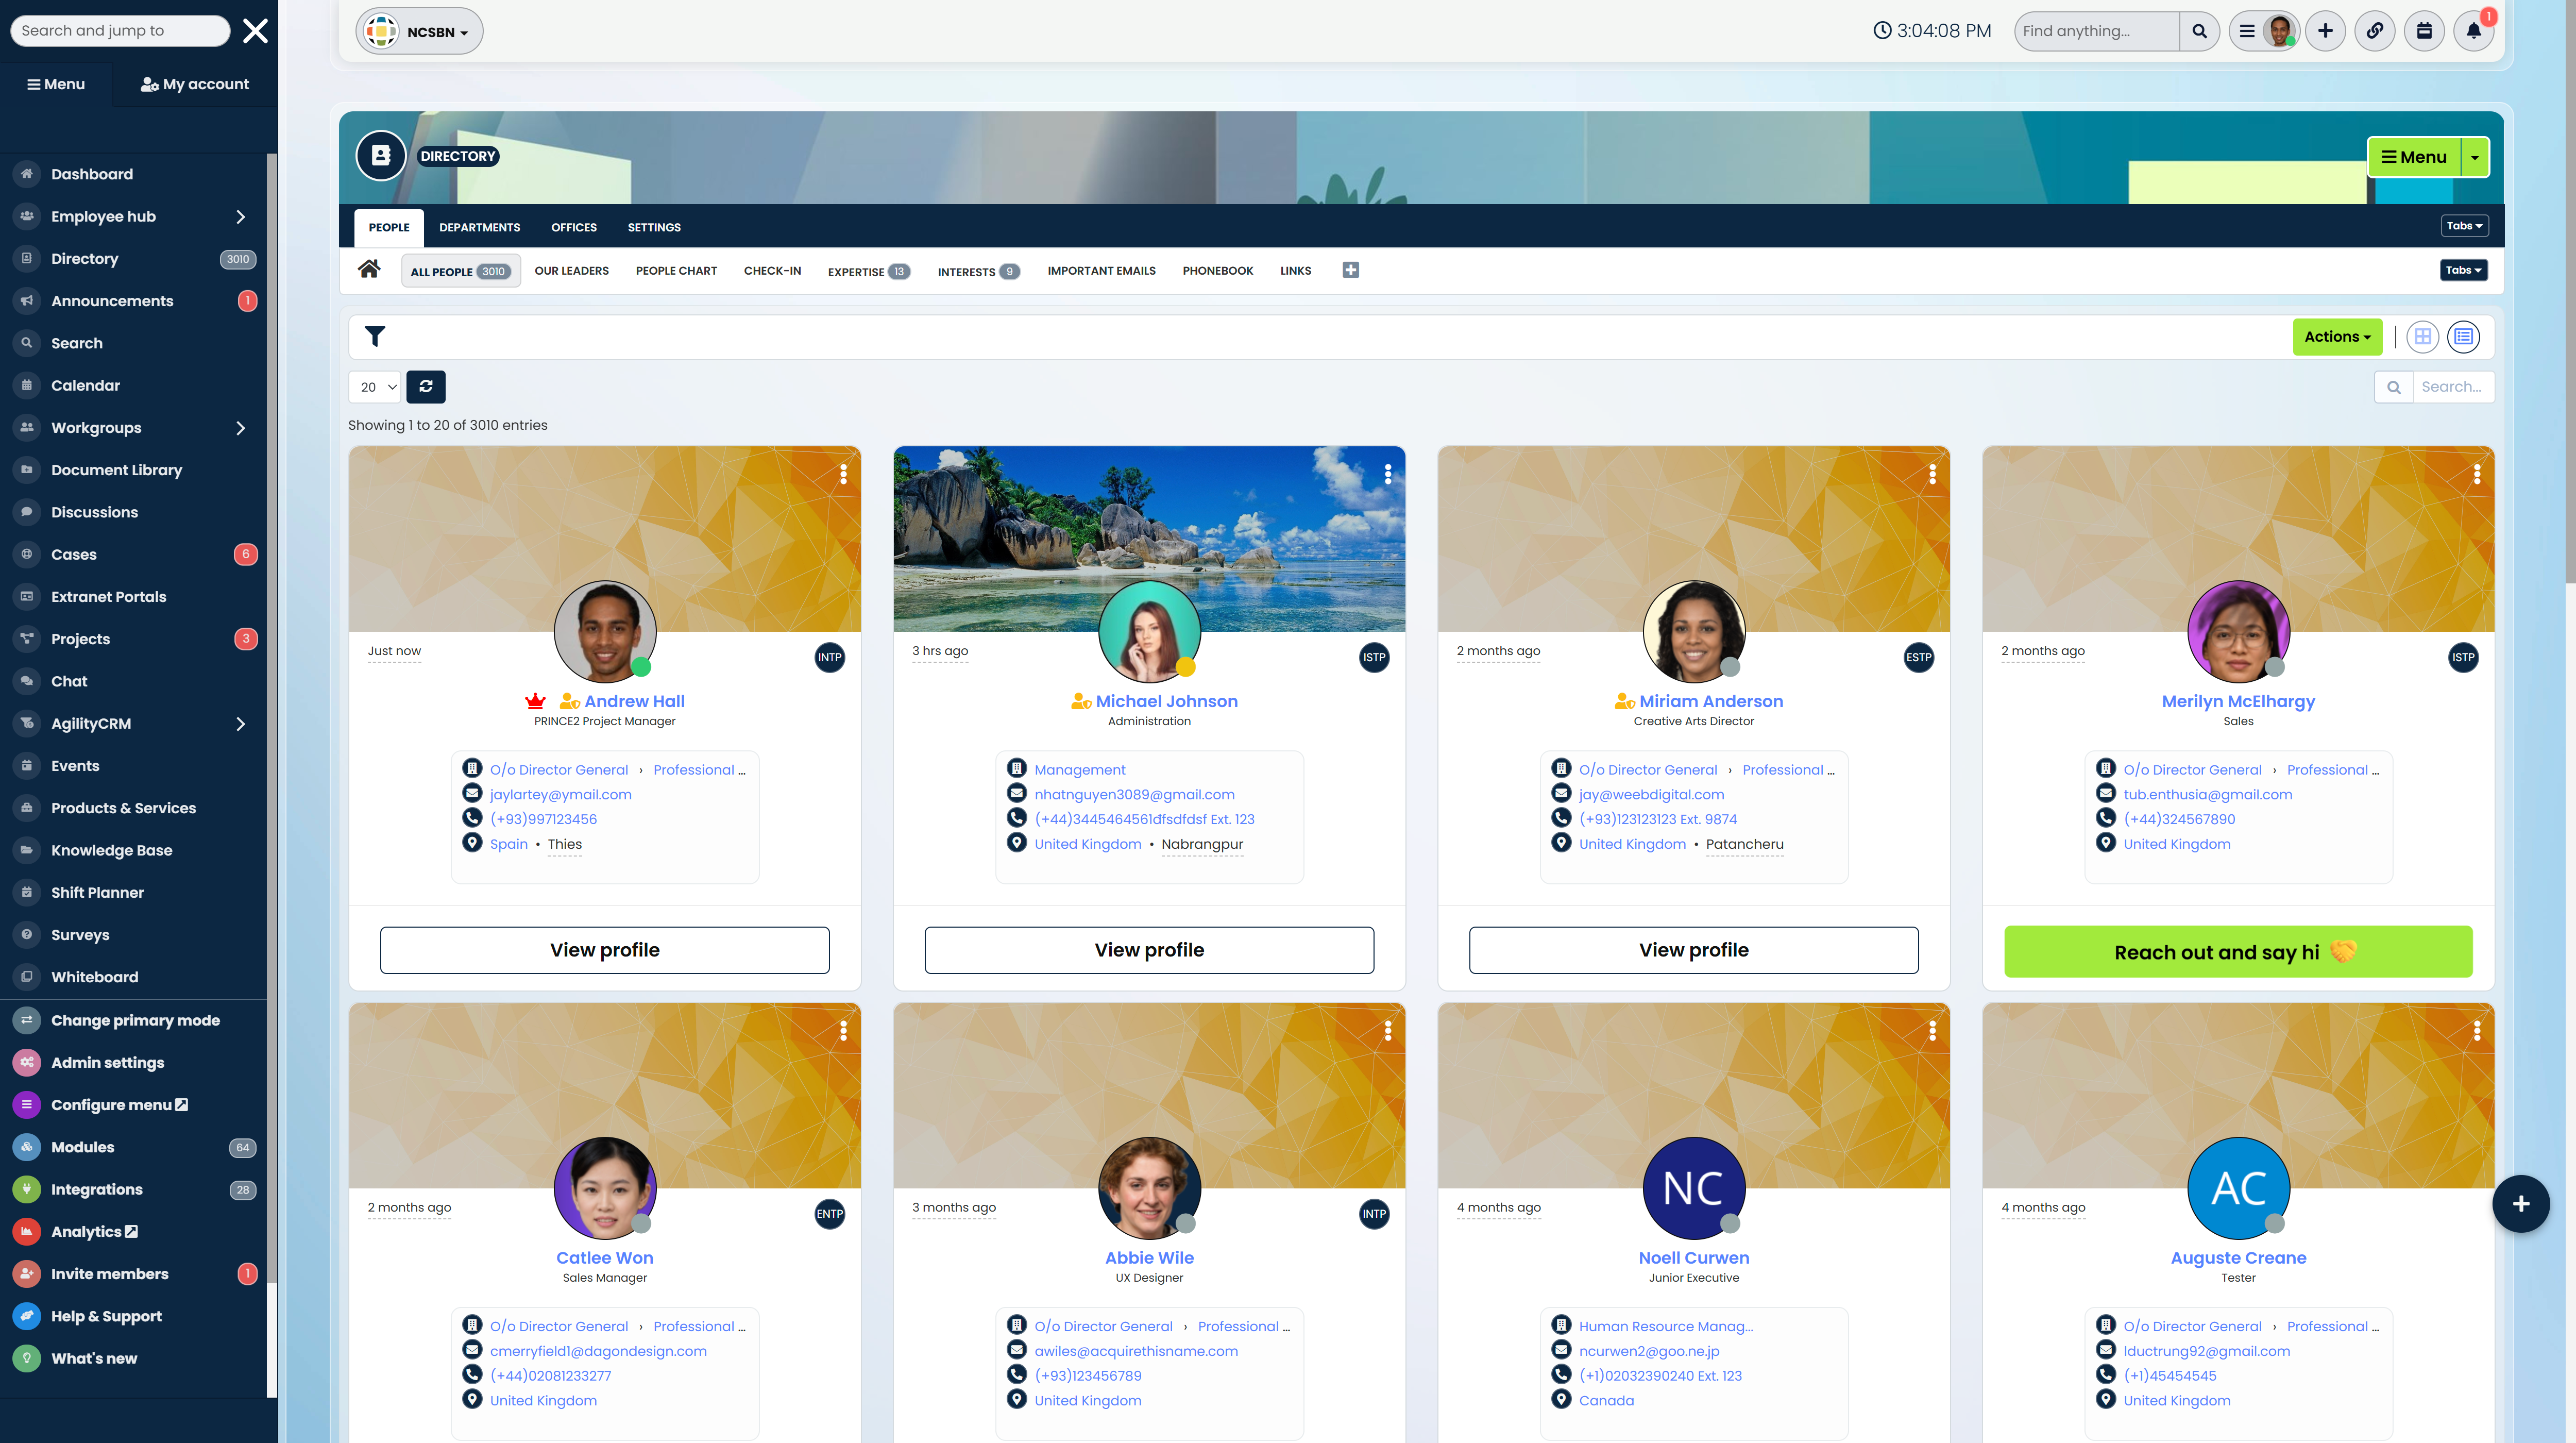Click the top search magnifier button
The width and height of the screenshot is (2576, 1443).
[2199, 31]
